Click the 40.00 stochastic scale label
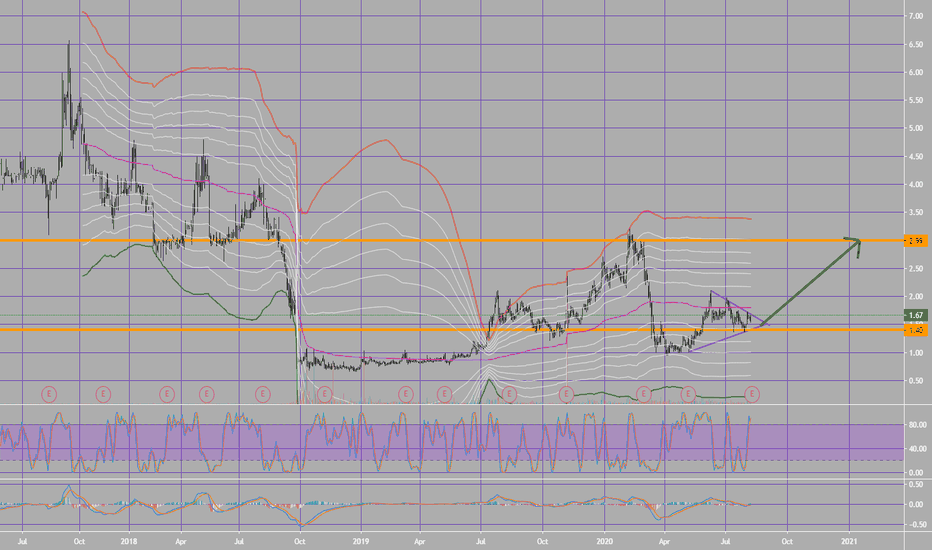 pos(917,449)
